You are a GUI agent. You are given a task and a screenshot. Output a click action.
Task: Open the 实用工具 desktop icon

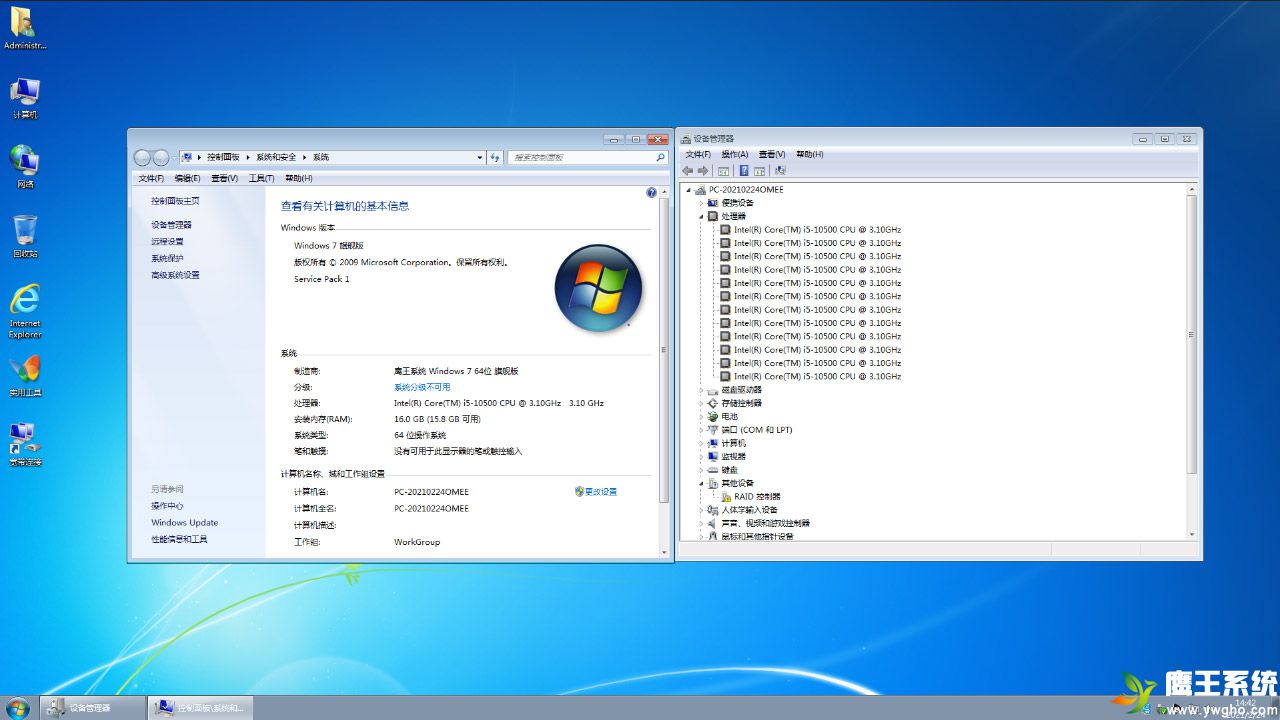[x=25, y=376]
